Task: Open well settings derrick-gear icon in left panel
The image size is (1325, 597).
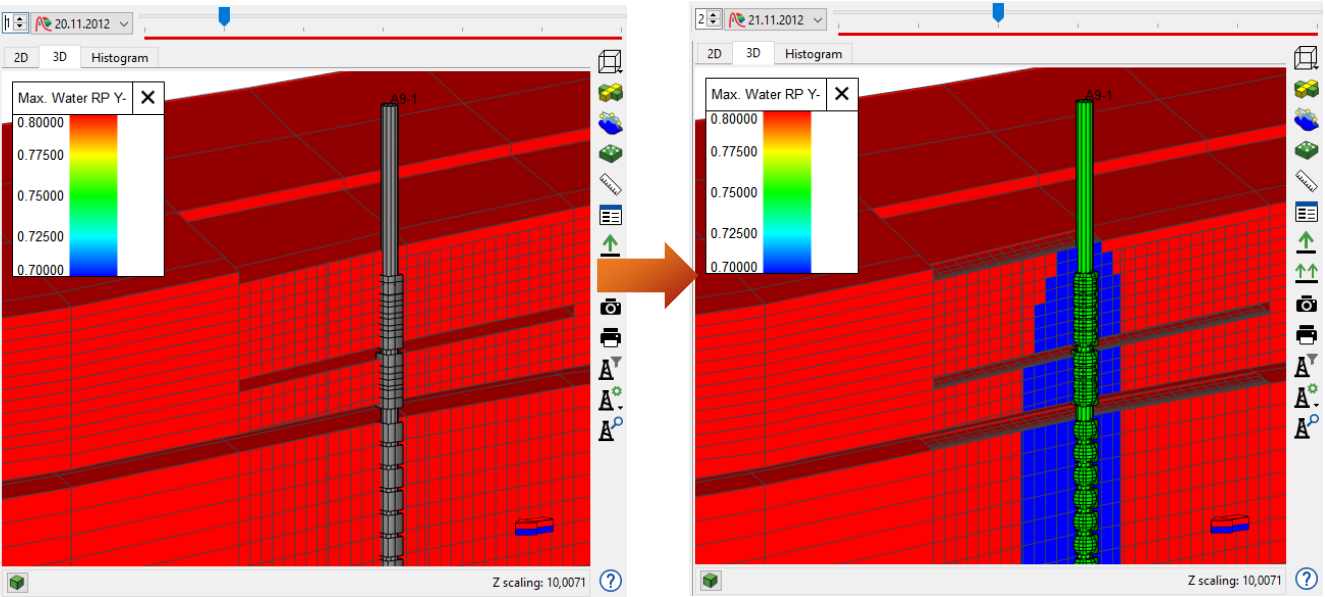Action: click(610, 398)
